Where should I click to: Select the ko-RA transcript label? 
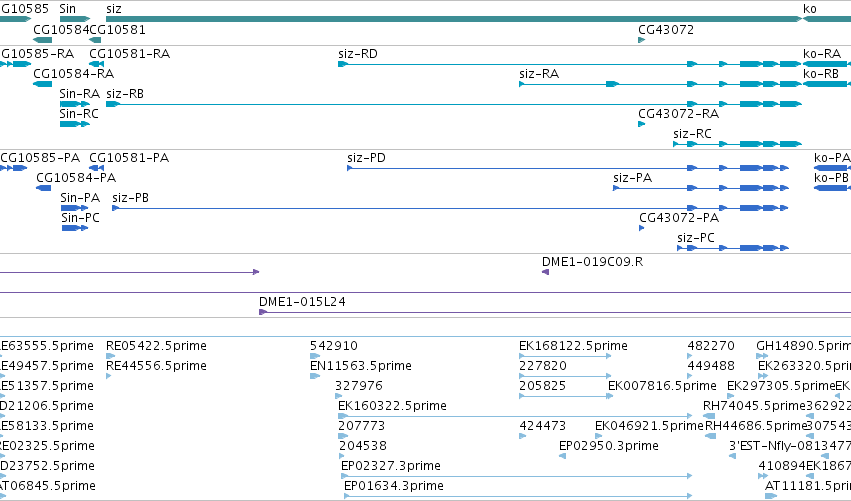822,54
